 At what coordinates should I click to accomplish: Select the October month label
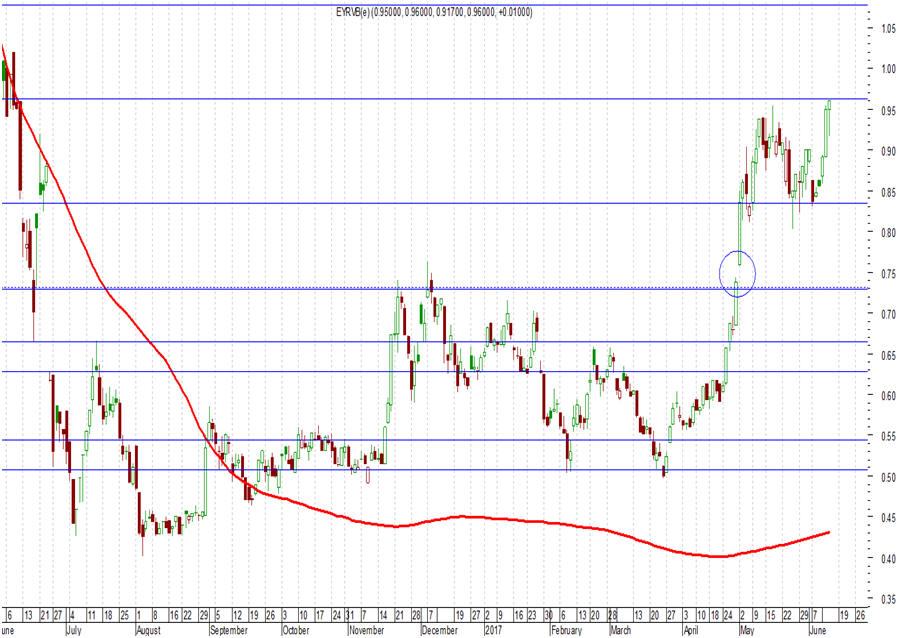tap(296, 631)
